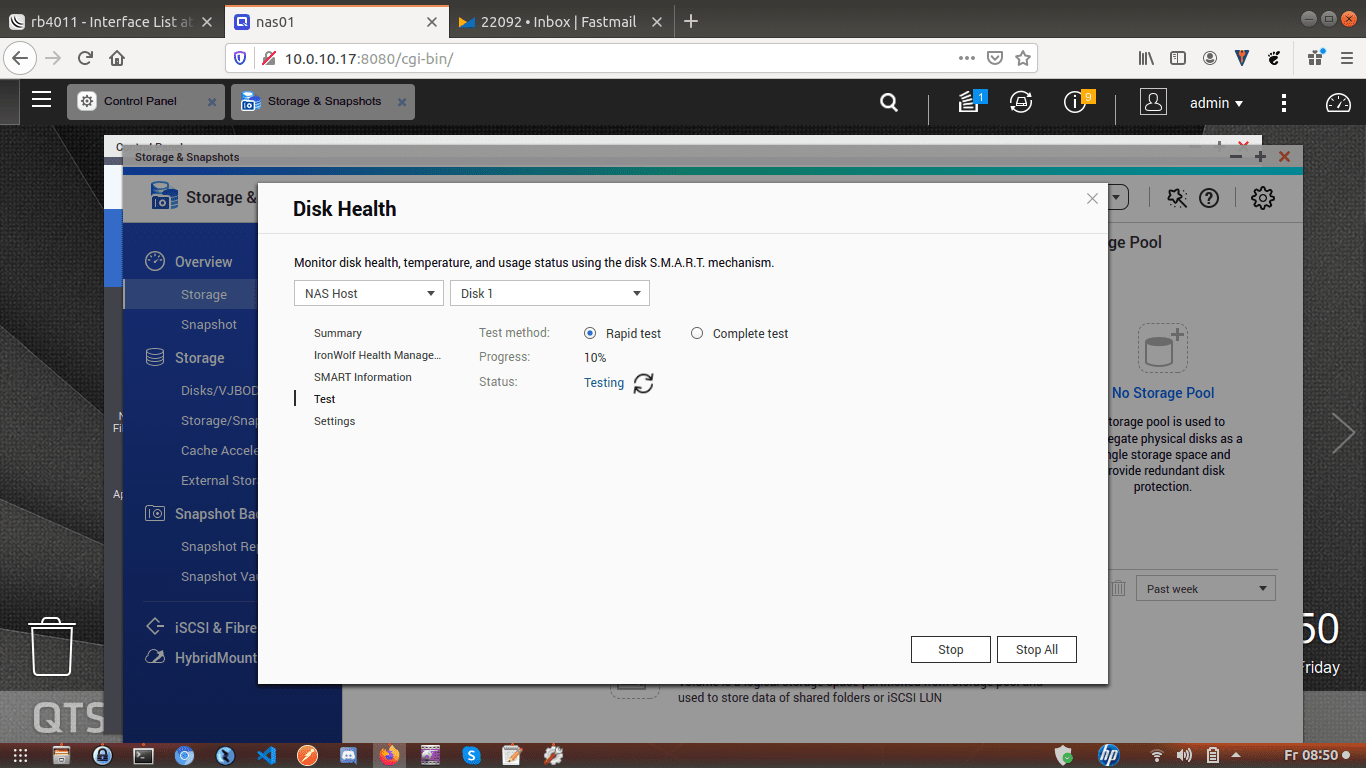This screenshot has width=1366, height=768.
Task: Open the Past week time range dropdown
Action: [x=1206, y=589]
